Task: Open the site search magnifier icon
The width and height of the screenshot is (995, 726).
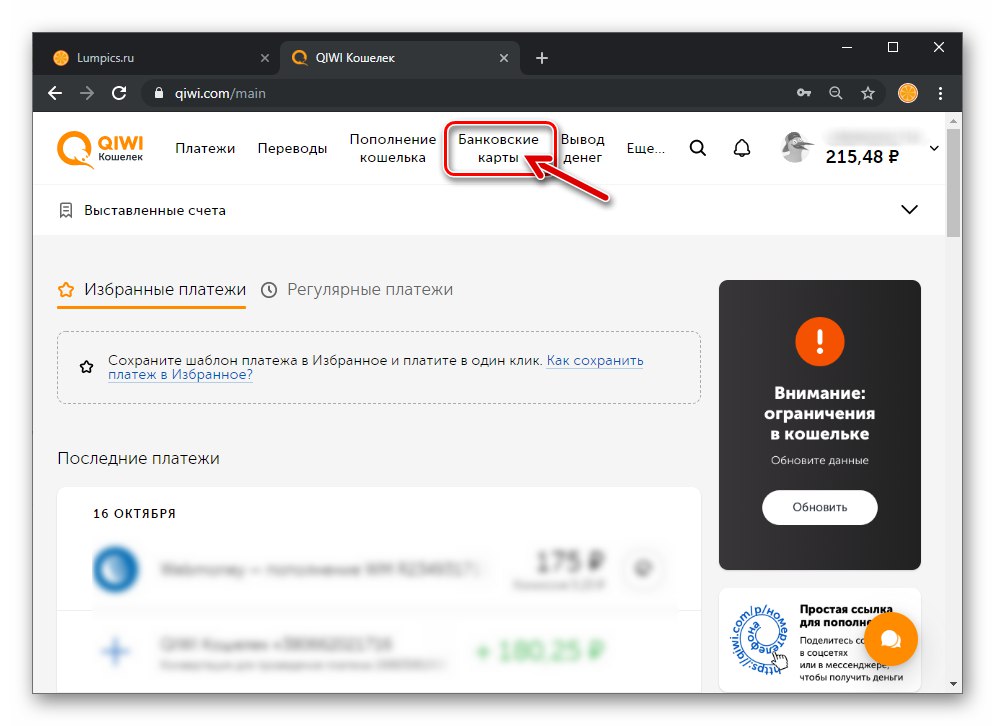Action: pos(697,148)
